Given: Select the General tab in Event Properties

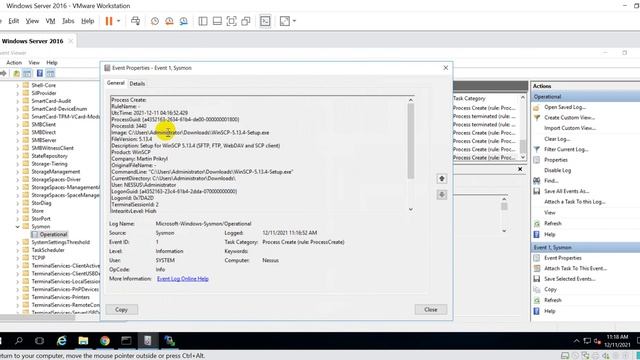Looking at the screenshot, I should point(116,83).
